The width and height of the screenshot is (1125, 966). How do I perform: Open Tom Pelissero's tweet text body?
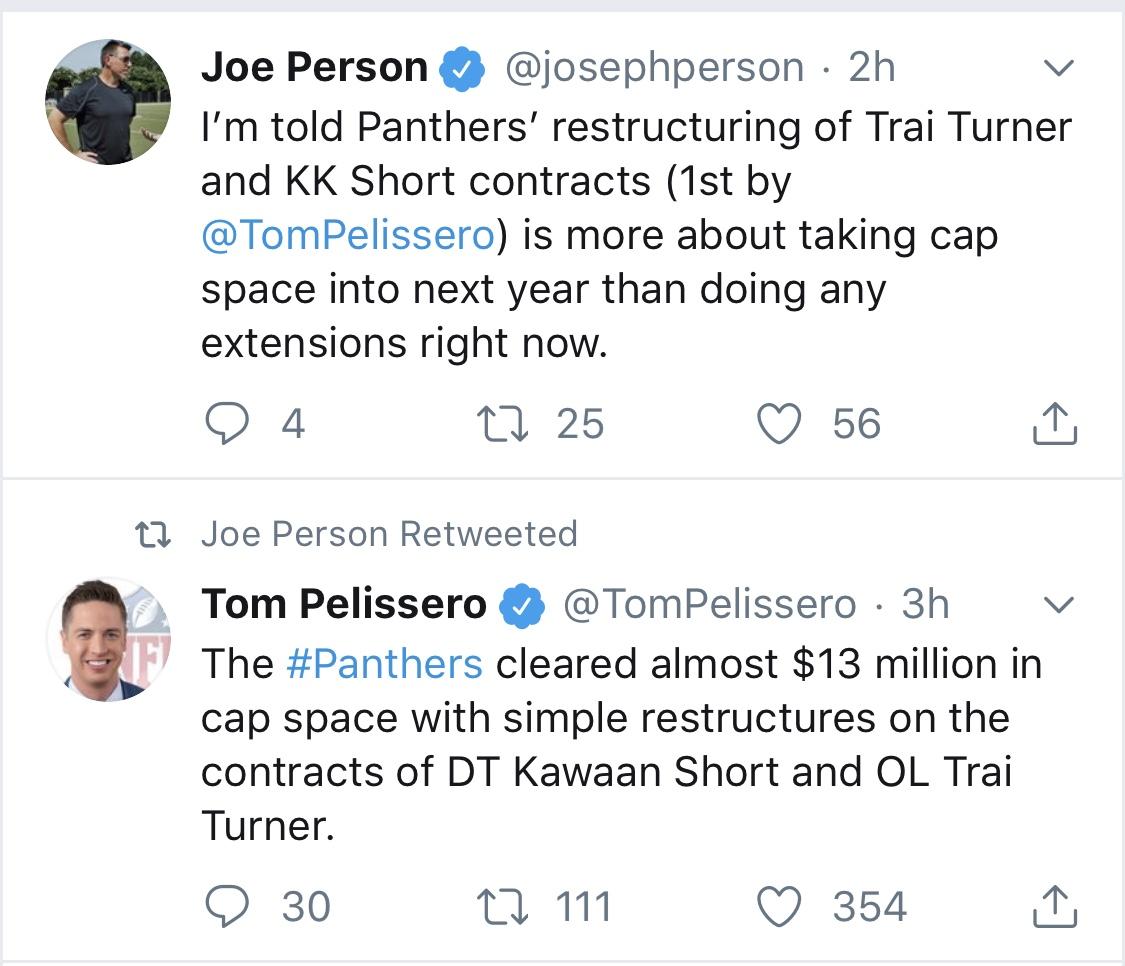(x=621, y=744)
